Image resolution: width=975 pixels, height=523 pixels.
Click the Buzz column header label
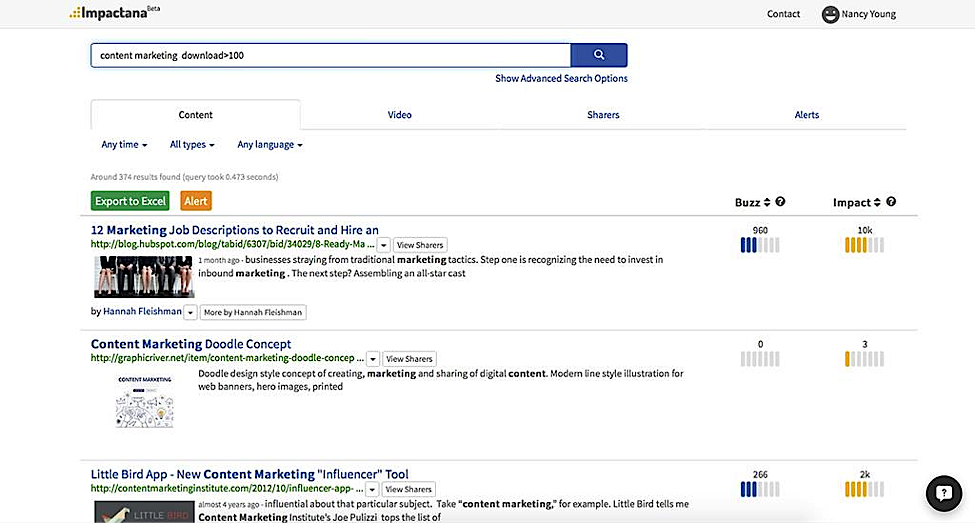point(747,202)
